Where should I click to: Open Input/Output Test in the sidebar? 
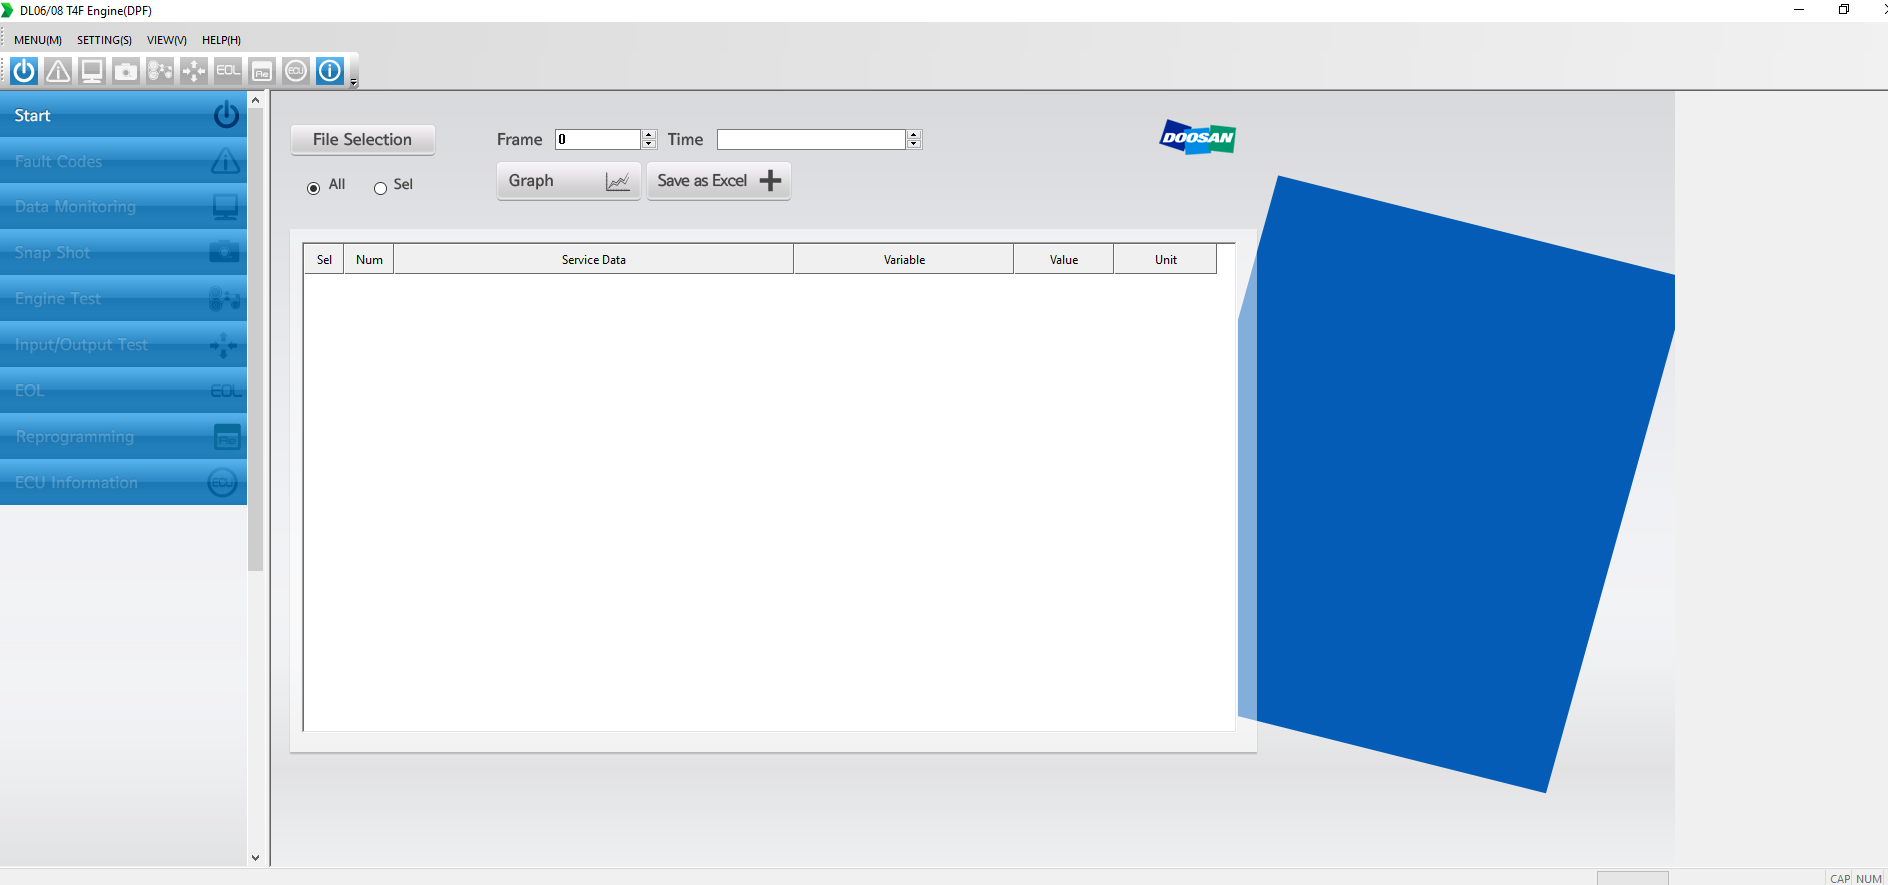[x=123, y=345]
